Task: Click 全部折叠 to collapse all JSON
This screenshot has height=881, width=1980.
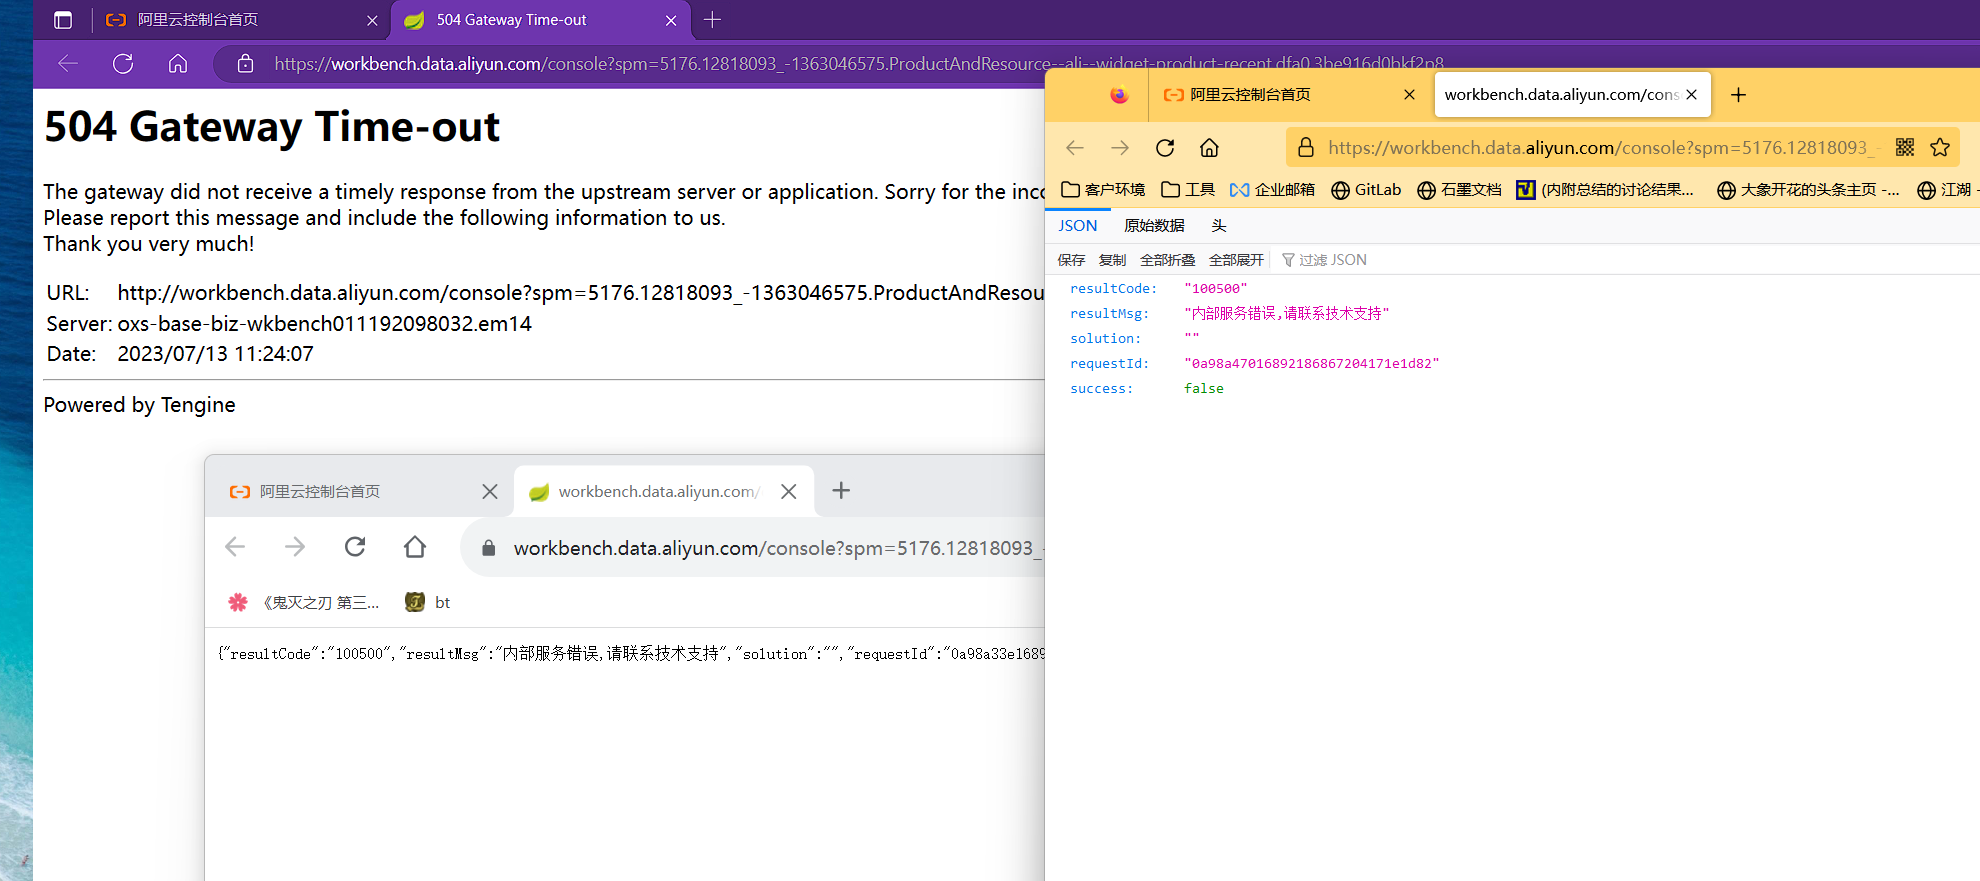Action: [1167, 260]
